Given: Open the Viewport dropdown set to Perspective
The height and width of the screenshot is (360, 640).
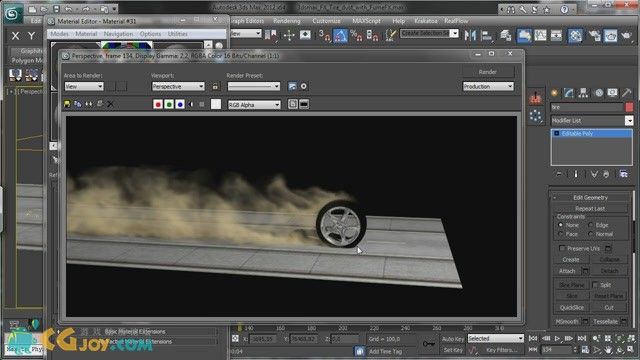Looking at the screenshot, I should 178,87.
